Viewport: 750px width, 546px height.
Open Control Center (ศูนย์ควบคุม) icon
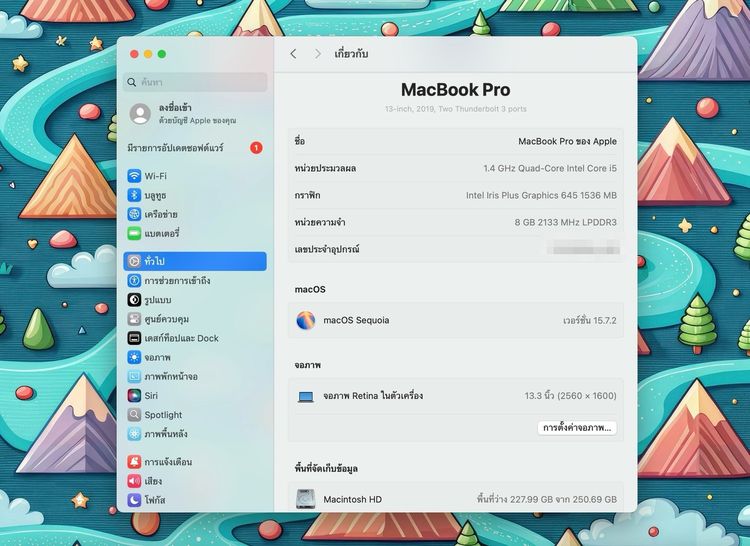point(134,319)
